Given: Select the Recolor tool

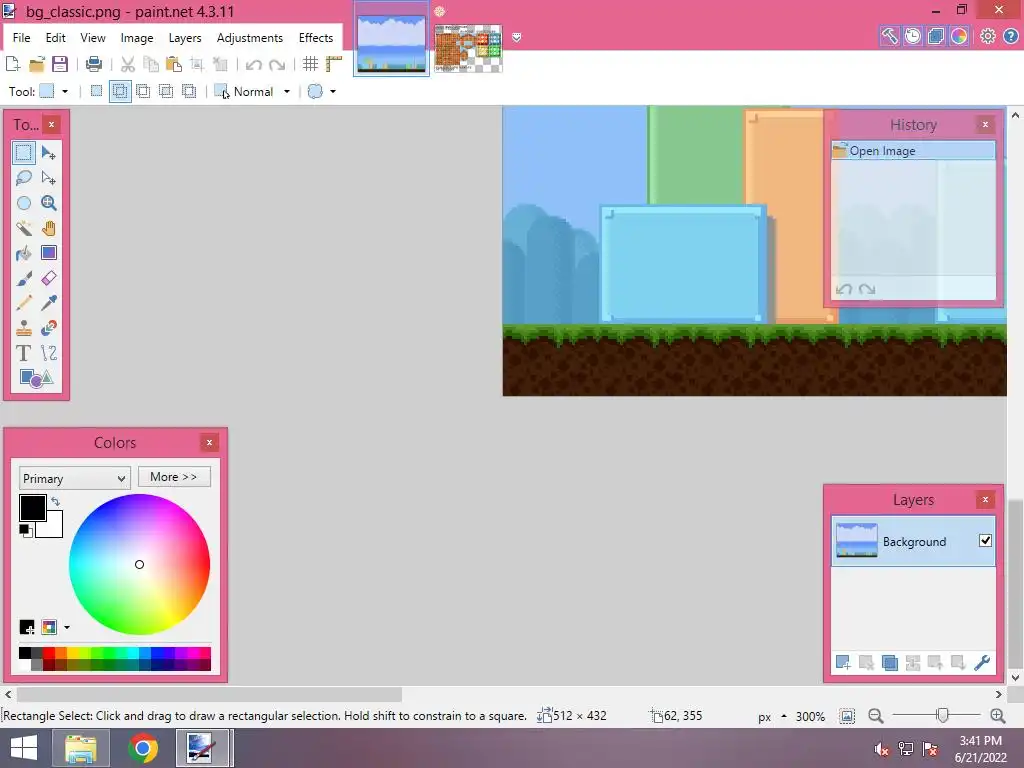Looking at the screenshot, I should click(48, 328).
